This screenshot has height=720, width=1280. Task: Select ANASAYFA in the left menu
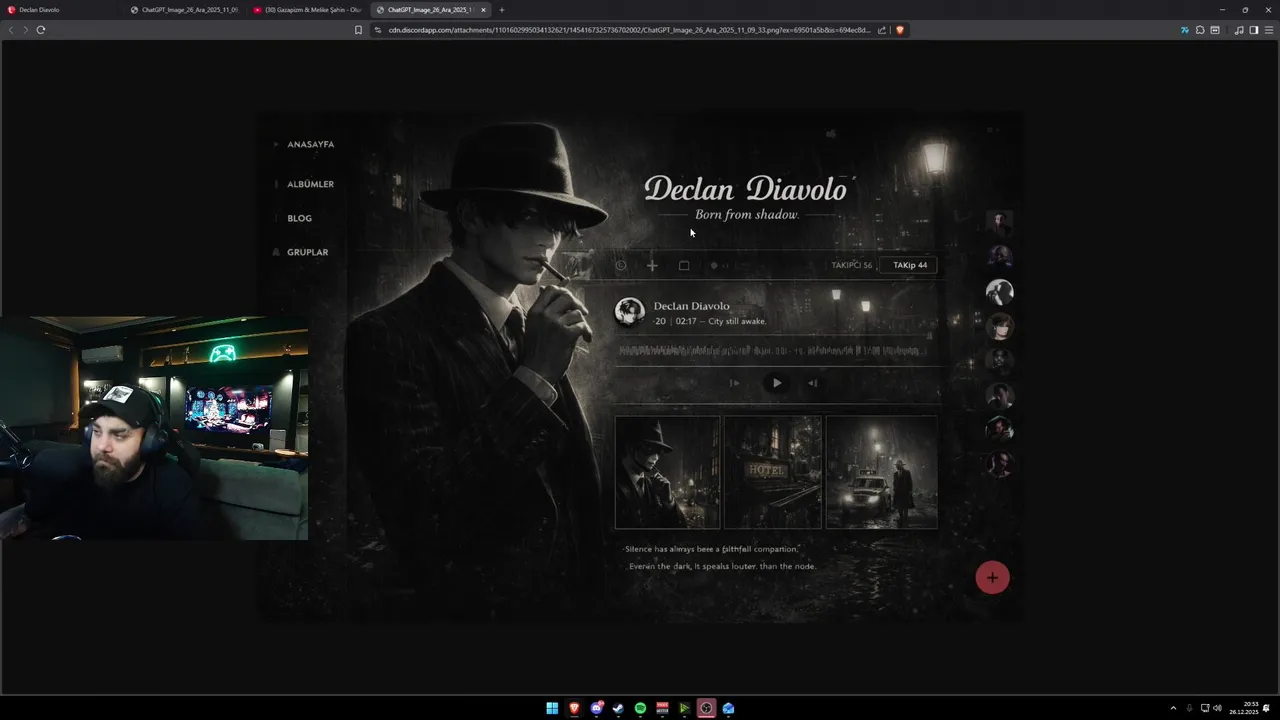click(x=310, y=144)
